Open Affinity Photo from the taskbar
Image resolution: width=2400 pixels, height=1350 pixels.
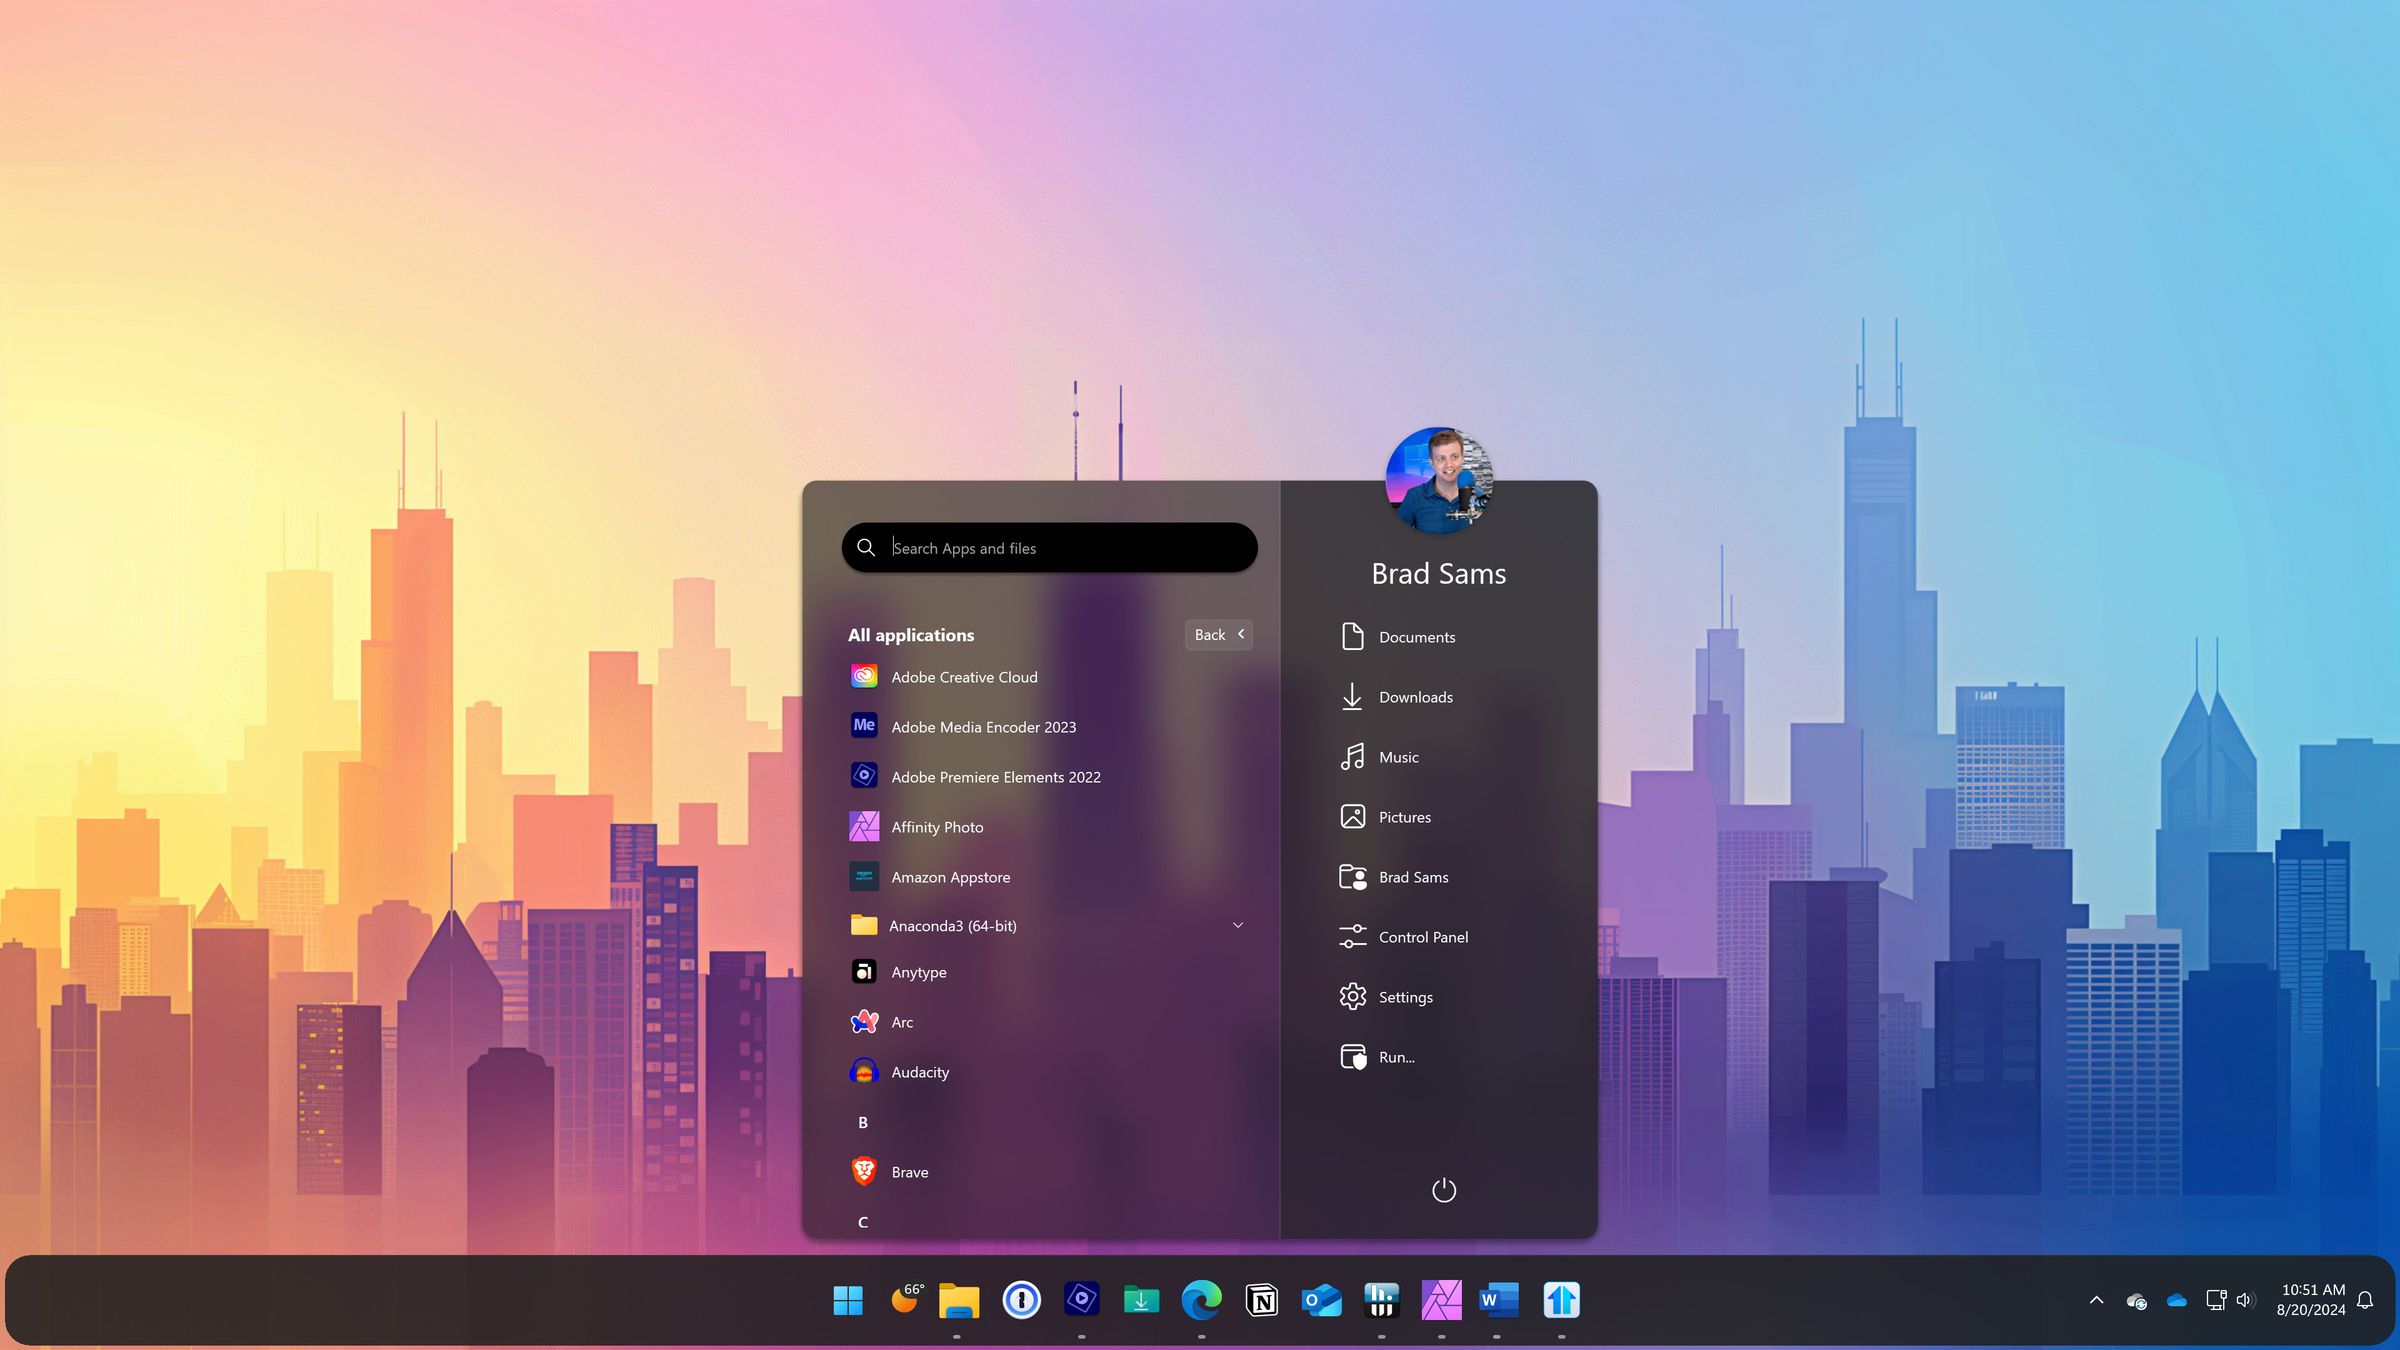click(1441, 1300)
